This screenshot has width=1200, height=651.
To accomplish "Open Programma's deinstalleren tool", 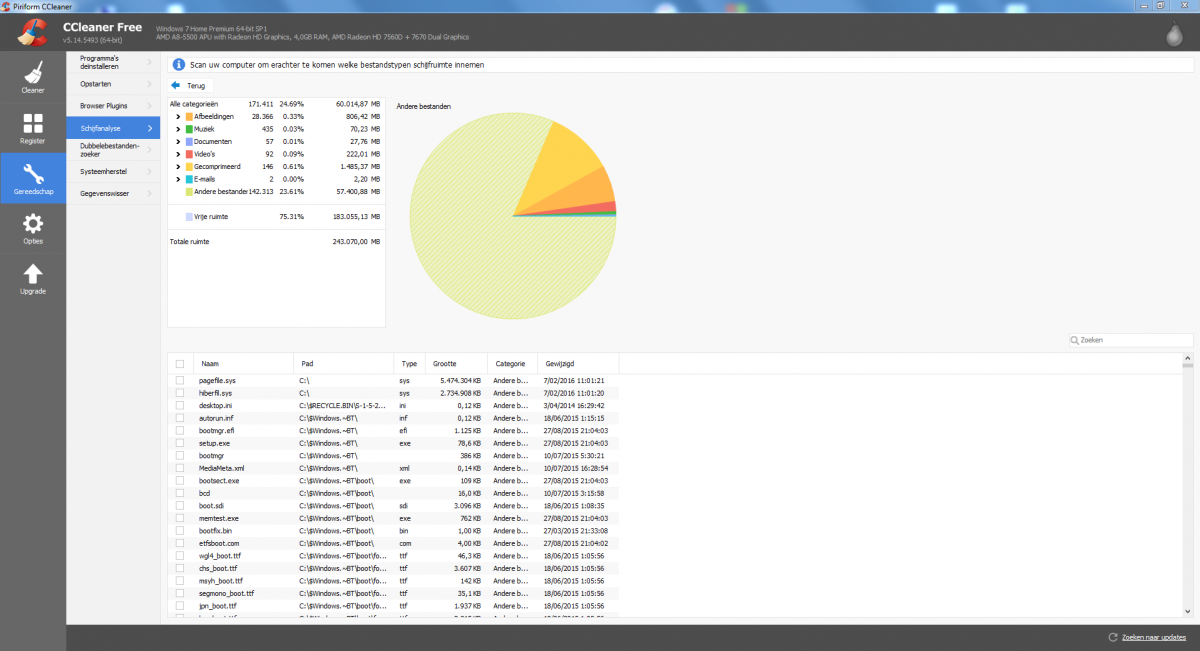I will pyautogui.click(x=113, y=62).
